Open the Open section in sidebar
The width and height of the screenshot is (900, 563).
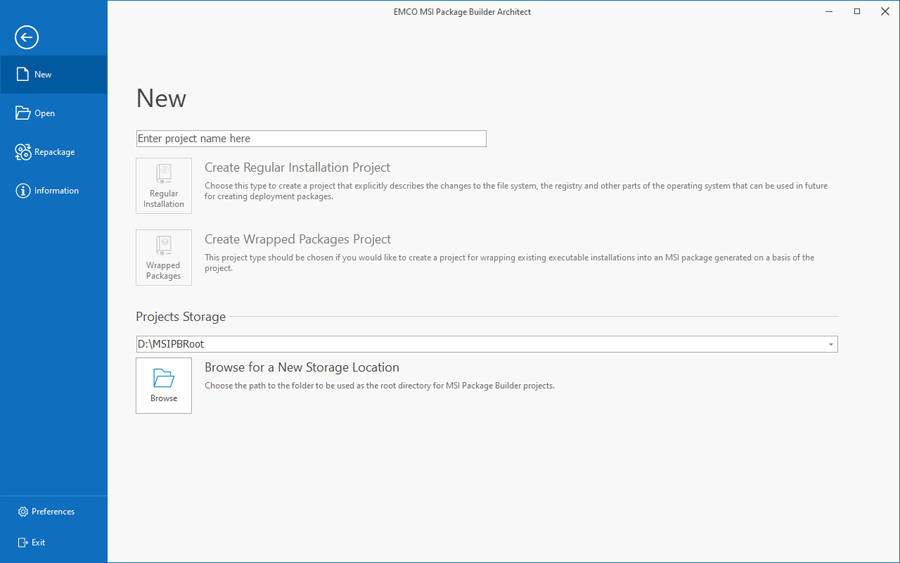(53, 113)
